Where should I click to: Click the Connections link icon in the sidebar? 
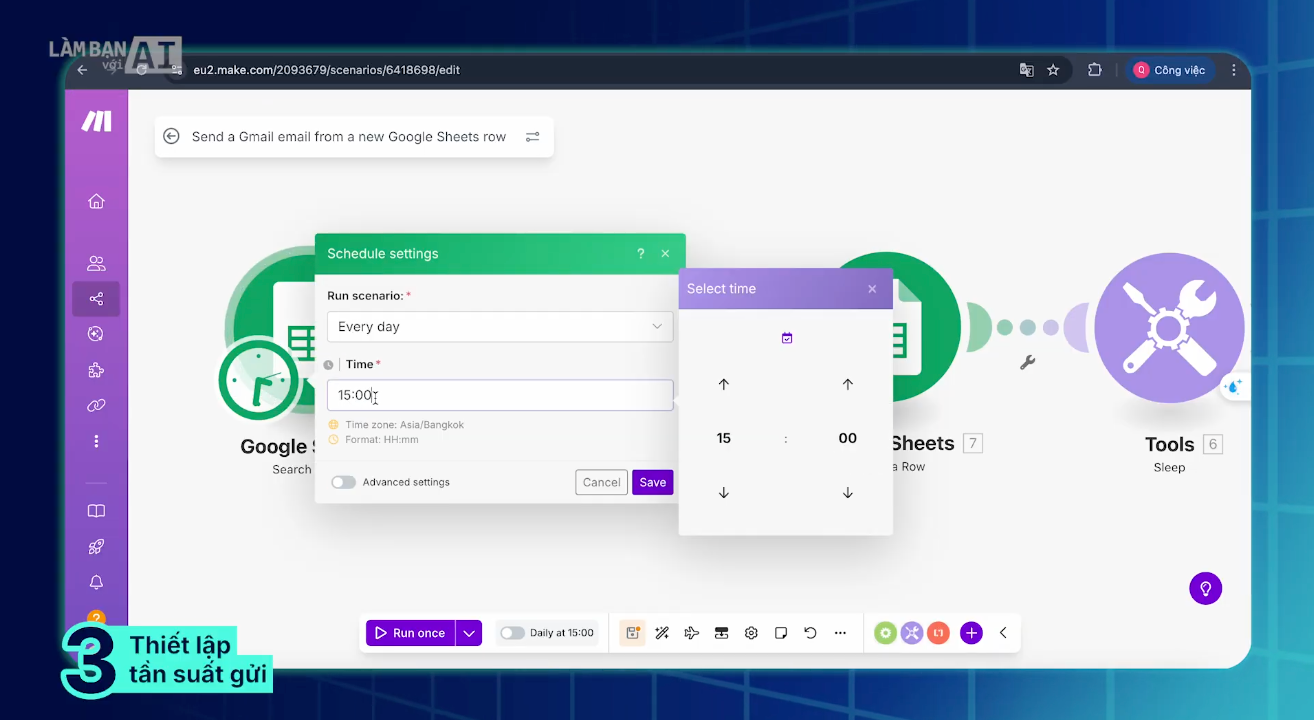(96, 406)
